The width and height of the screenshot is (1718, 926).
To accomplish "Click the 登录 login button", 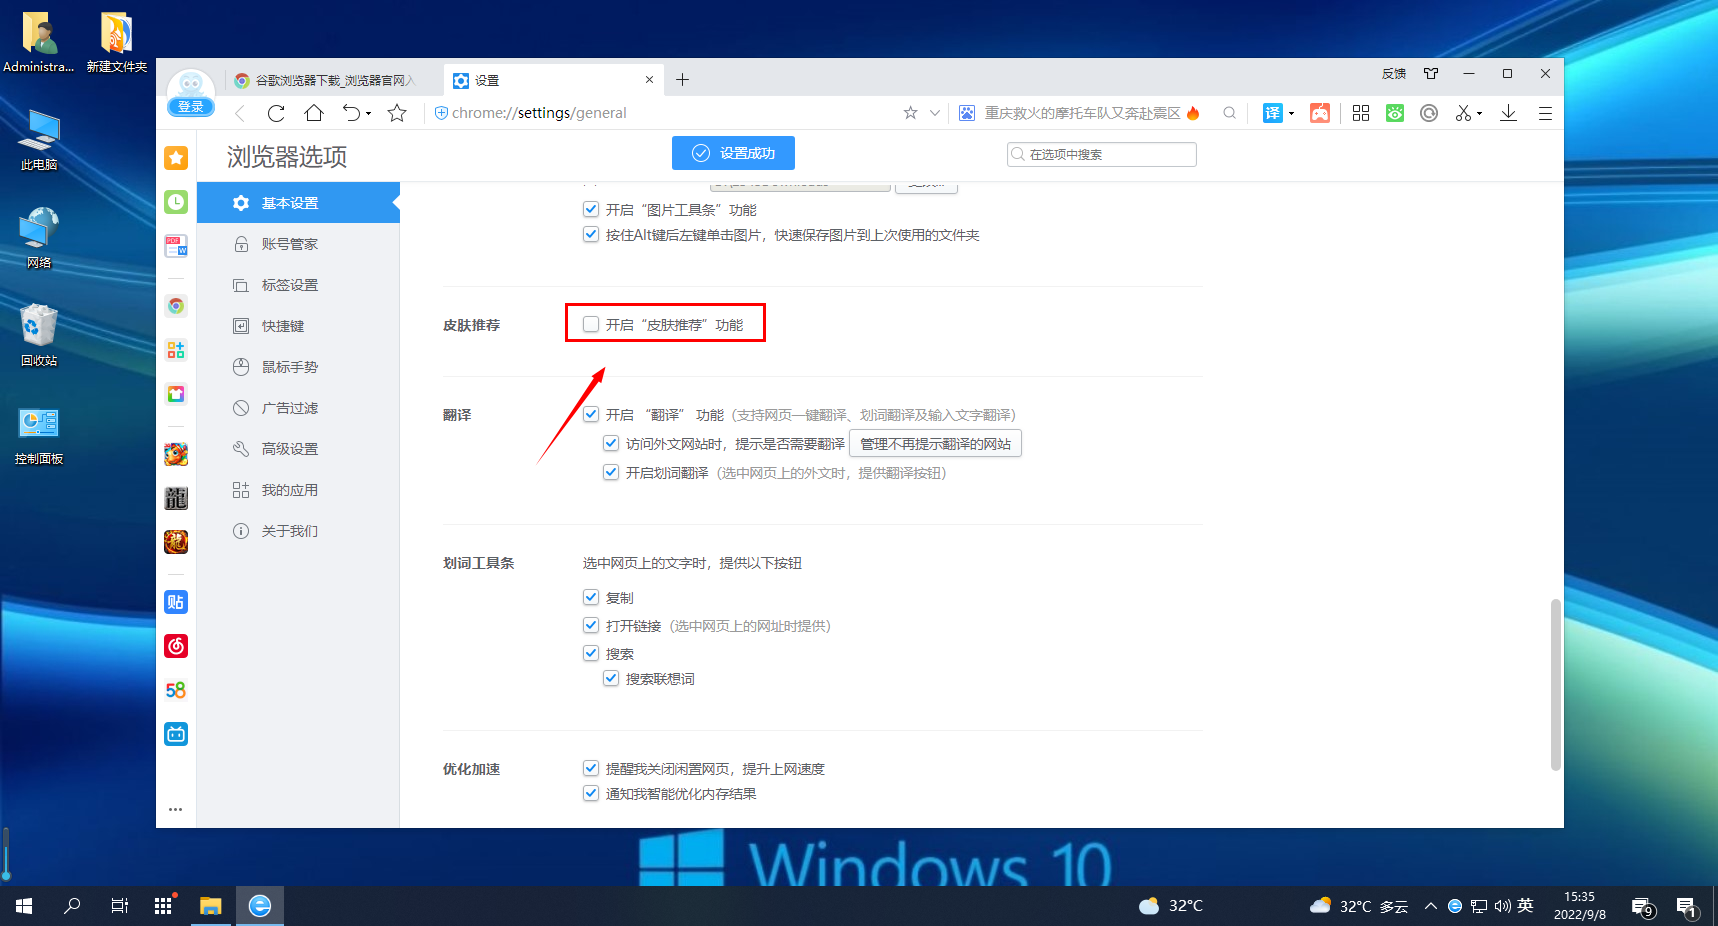I will tap(190, 107).
